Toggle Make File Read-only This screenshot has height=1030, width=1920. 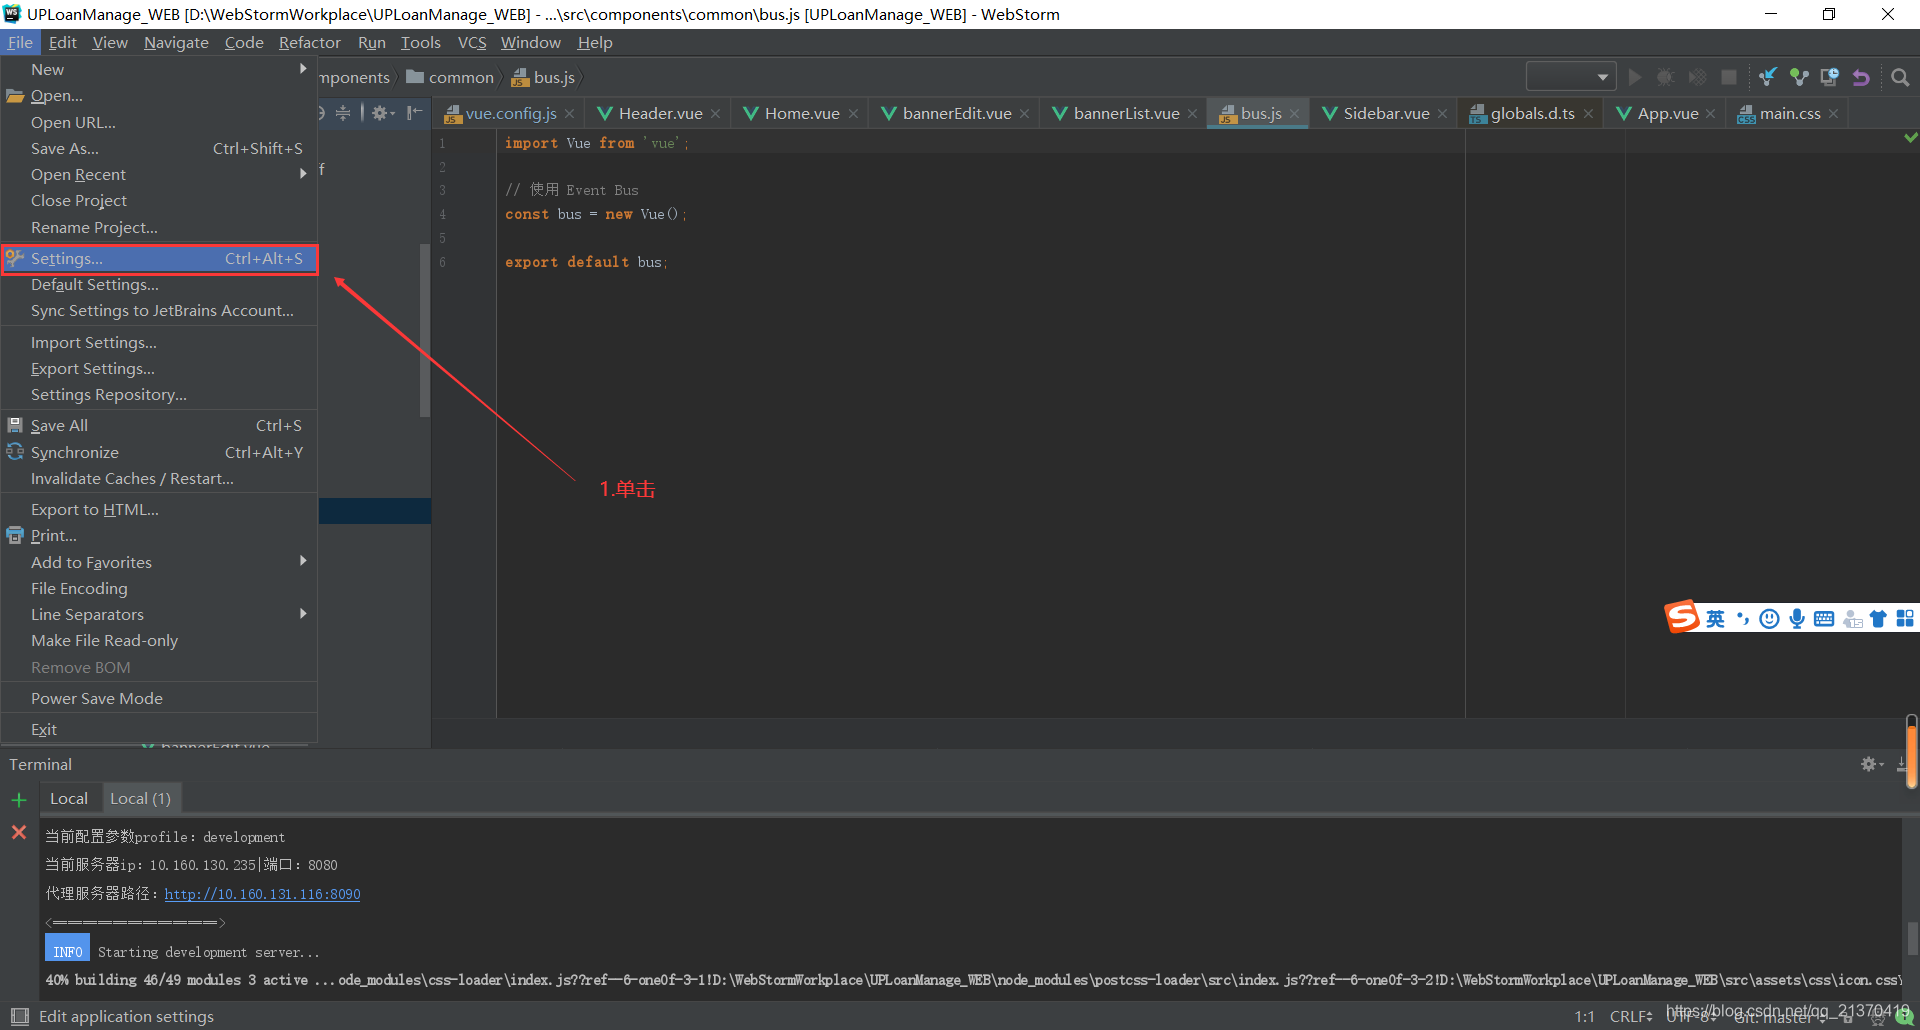[103, 640]
